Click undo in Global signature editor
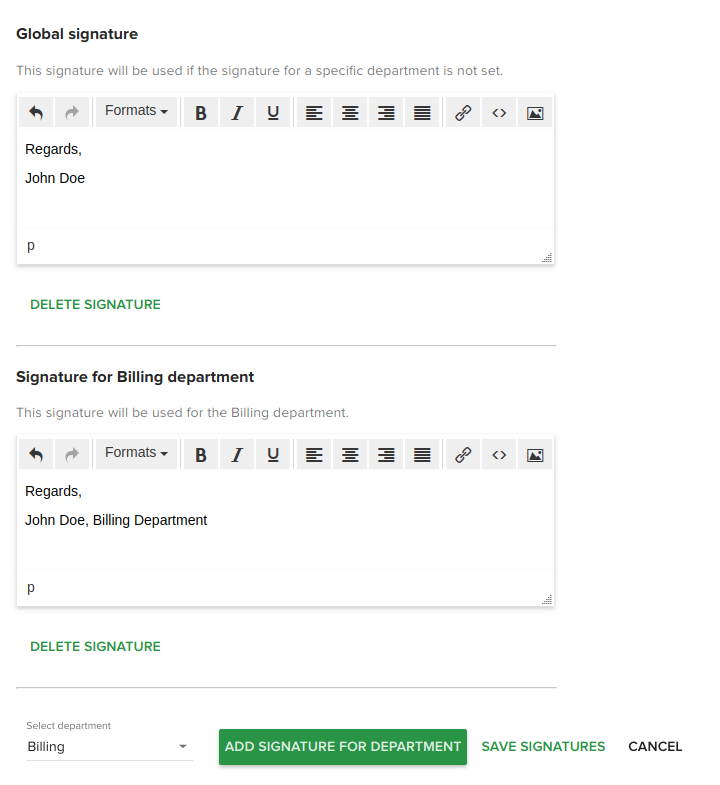The width and height of the screenshot is (720, 785). [36, 112]
